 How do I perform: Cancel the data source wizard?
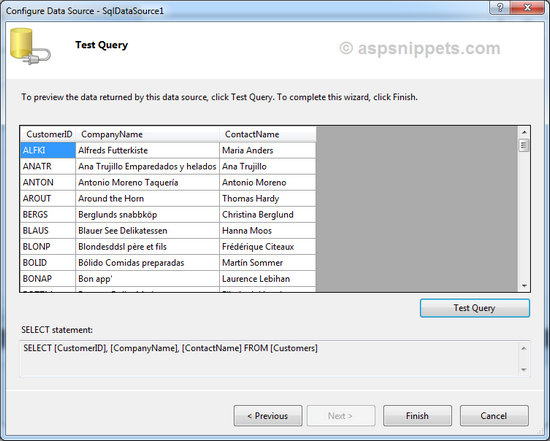click(494, 416)
